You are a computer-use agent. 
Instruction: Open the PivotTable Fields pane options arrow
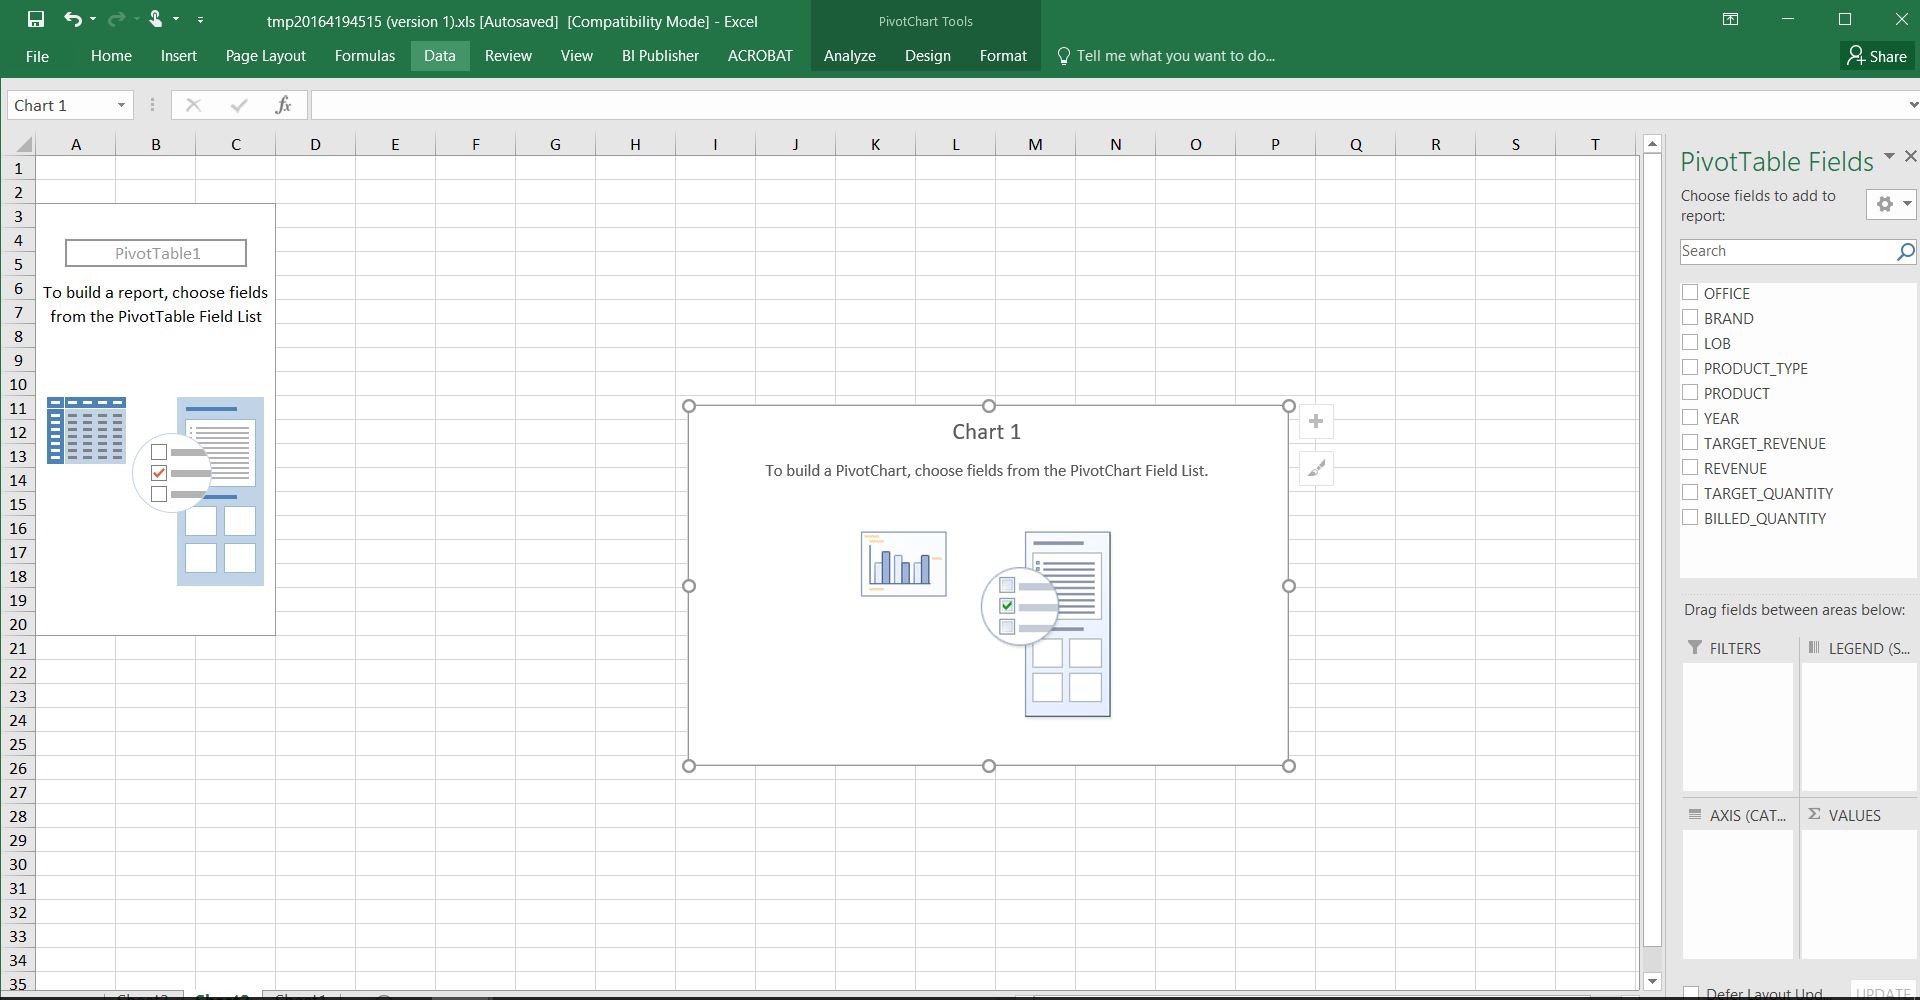[1889, 157]
